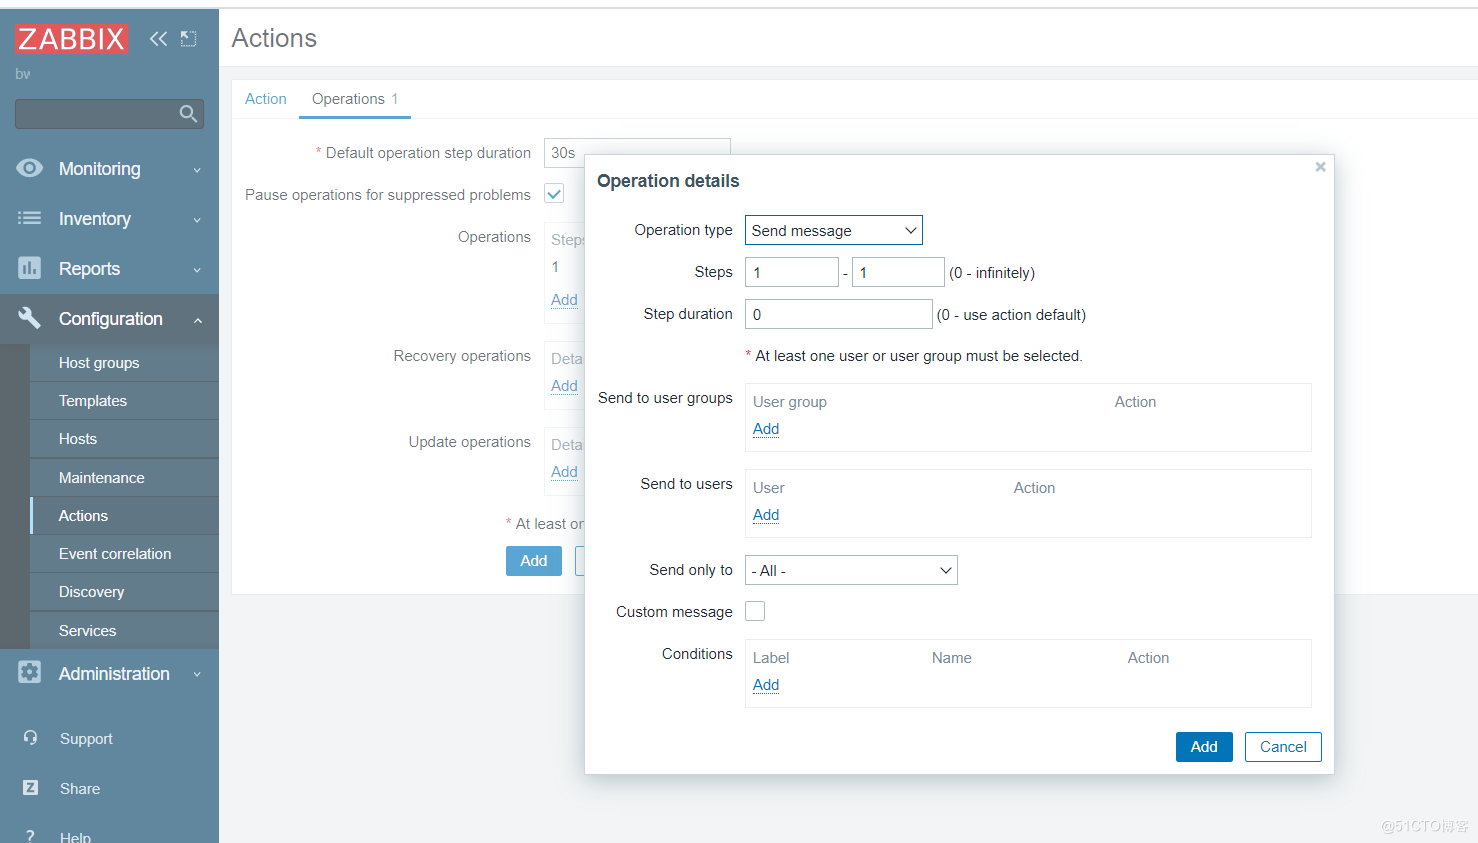The image size is (1478, 843).
Task: Collapse sidebar with double-chevron icon
Action: click(x=158, y=39)
